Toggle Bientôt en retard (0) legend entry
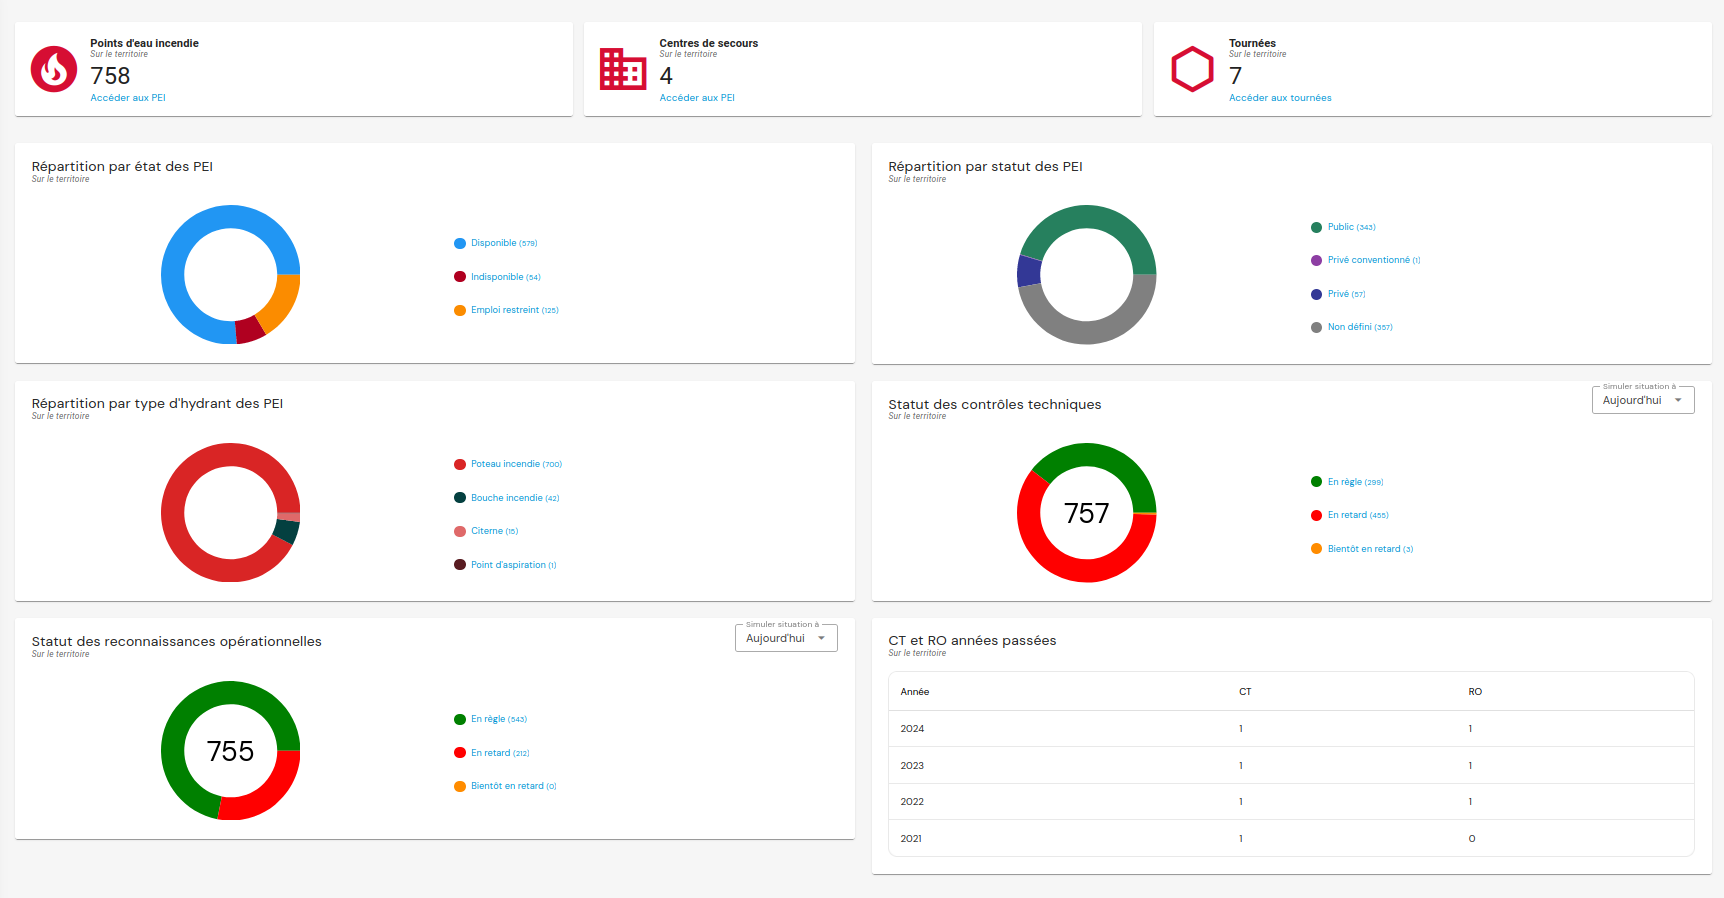The width and height of the screenshot is (1724, 898). point(505,786)
